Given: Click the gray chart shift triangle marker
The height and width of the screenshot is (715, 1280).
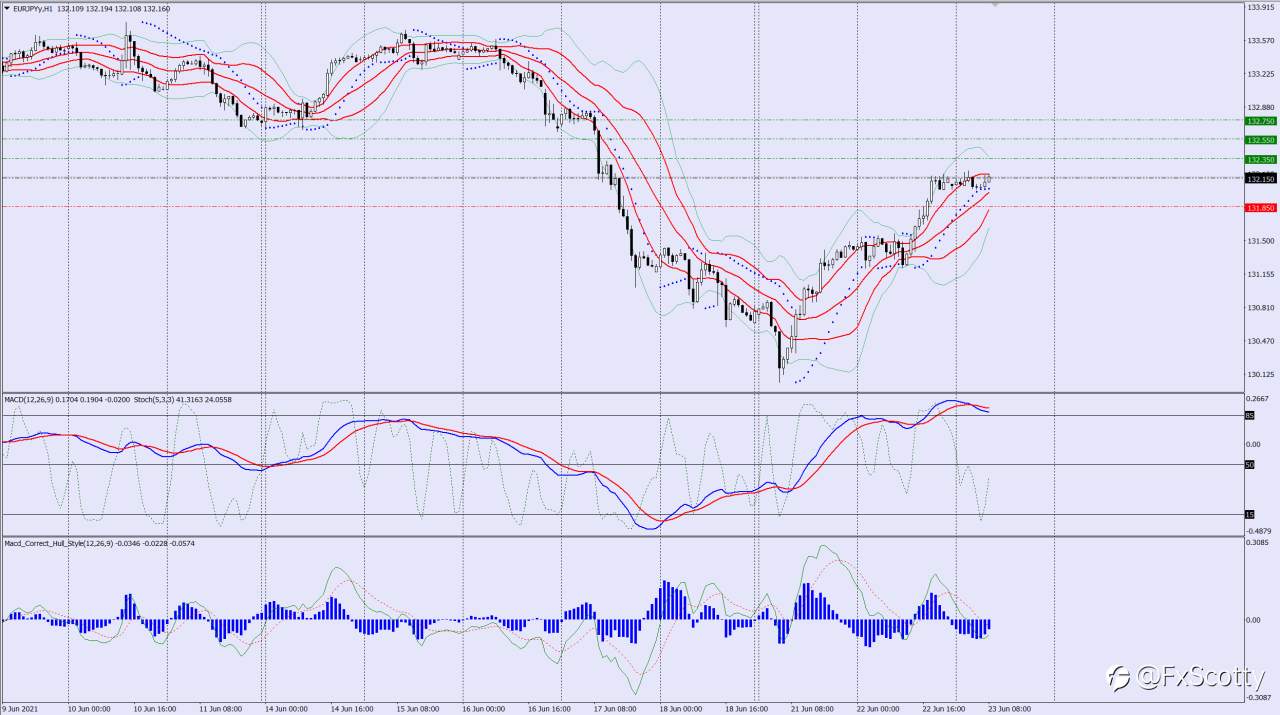Looking at the screenshot, I should click(x=994, y=5).
